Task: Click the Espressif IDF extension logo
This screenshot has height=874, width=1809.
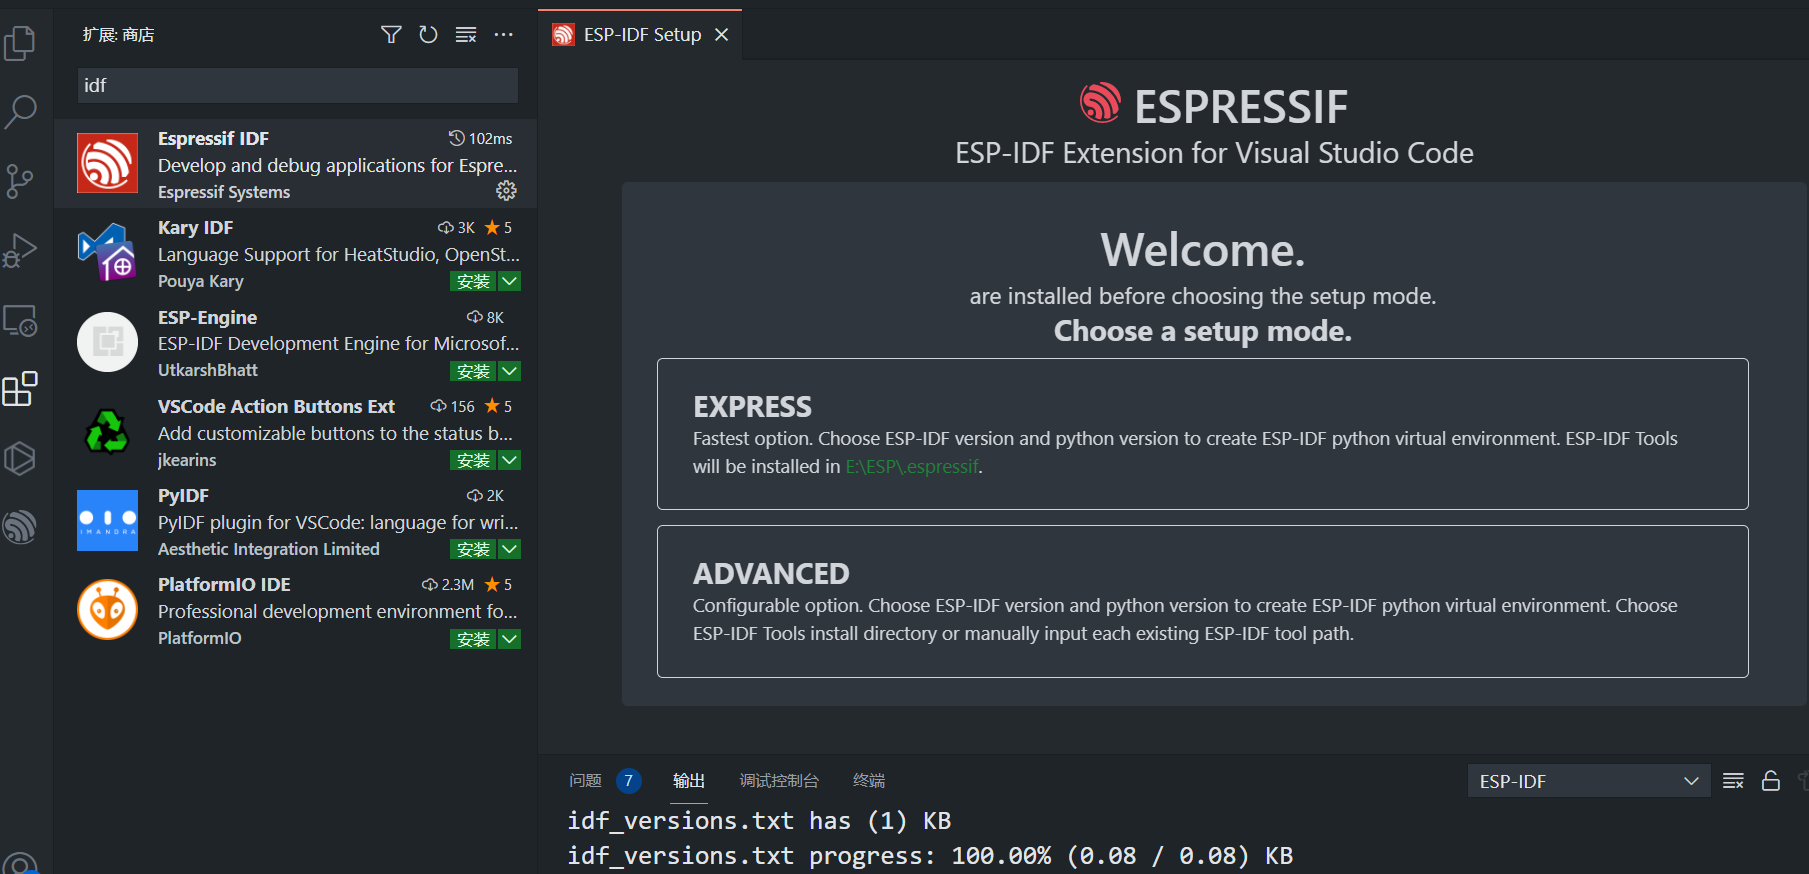Action: coord(108,163)
